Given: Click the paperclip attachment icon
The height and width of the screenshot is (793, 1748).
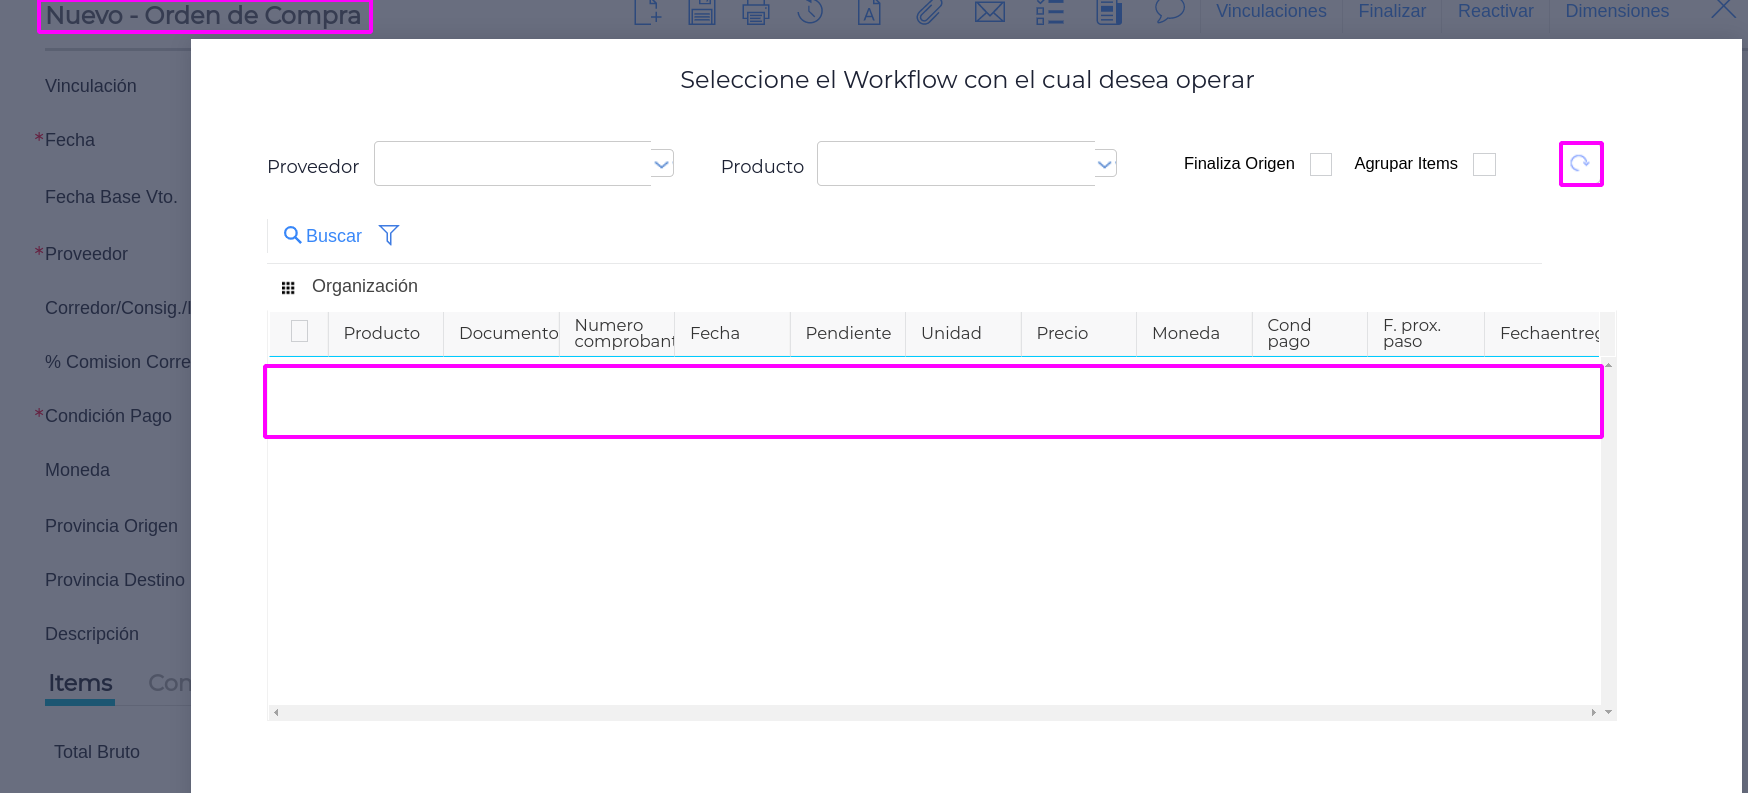Looking at the screenshot, I should click(929, 12).
